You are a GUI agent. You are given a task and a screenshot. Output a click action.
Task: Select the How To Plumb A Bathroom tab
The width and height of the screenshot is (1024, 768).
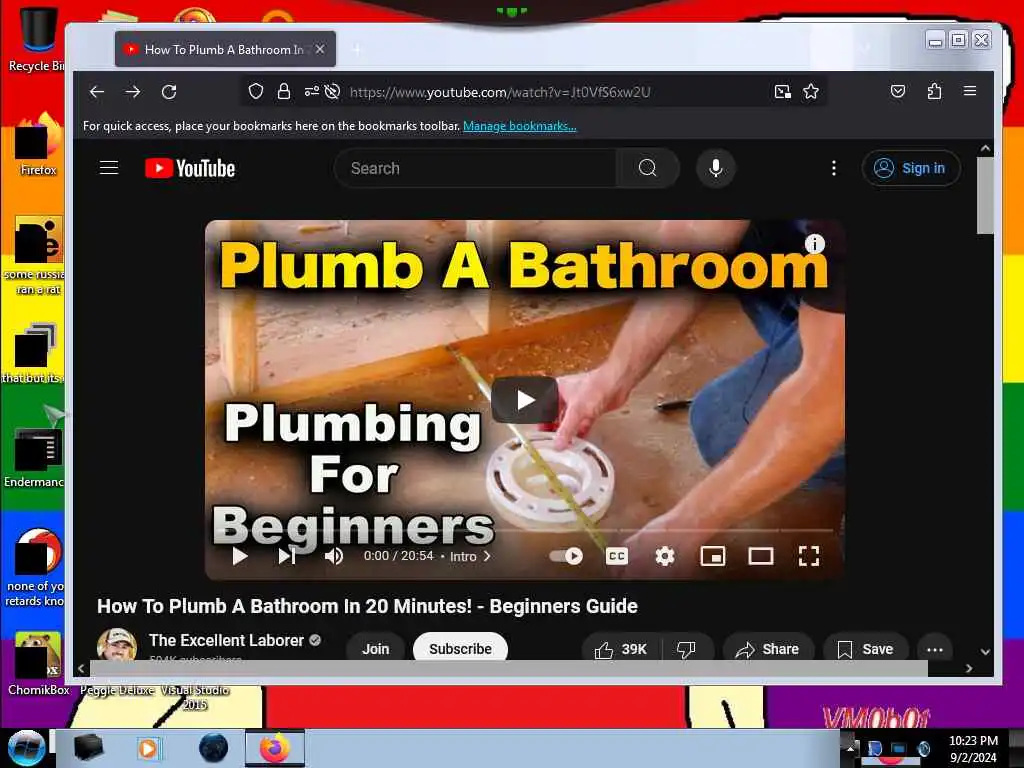click(x=225, y=50)
